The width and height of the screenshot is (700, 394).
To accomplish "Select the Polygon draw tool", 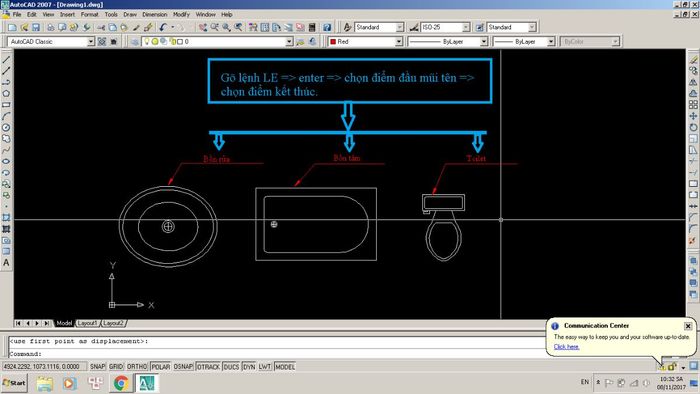I will tap(6, 93).
